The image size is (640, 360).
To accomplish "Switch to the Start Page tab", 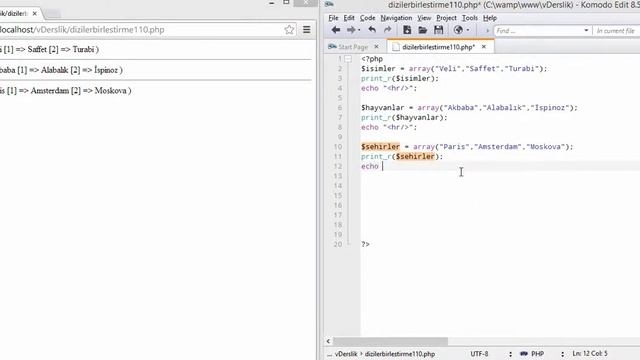I will click(353, 47).
